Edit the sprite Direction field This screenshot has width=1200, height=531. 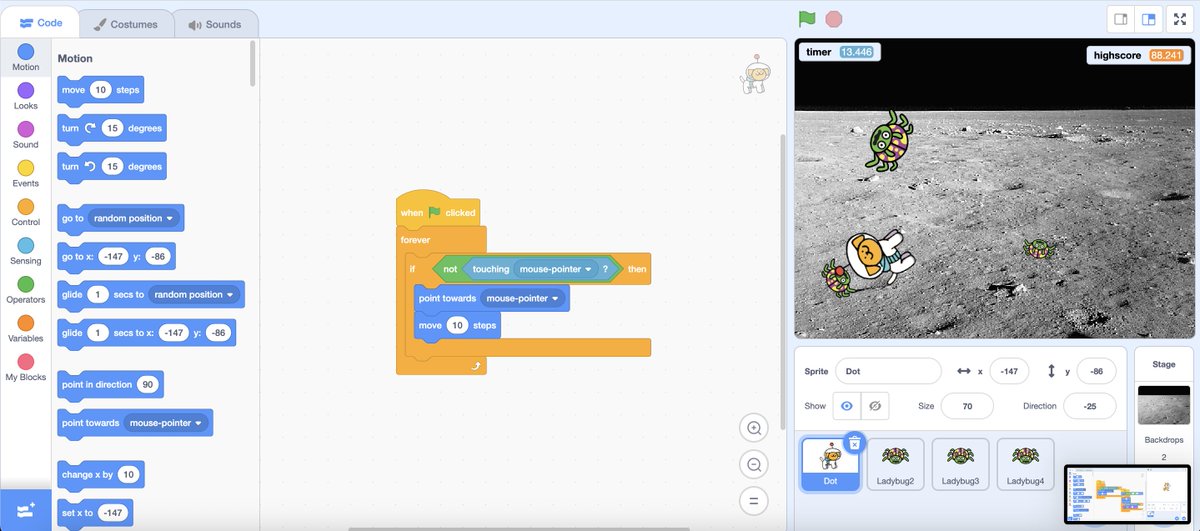[x=1089, y=406]
